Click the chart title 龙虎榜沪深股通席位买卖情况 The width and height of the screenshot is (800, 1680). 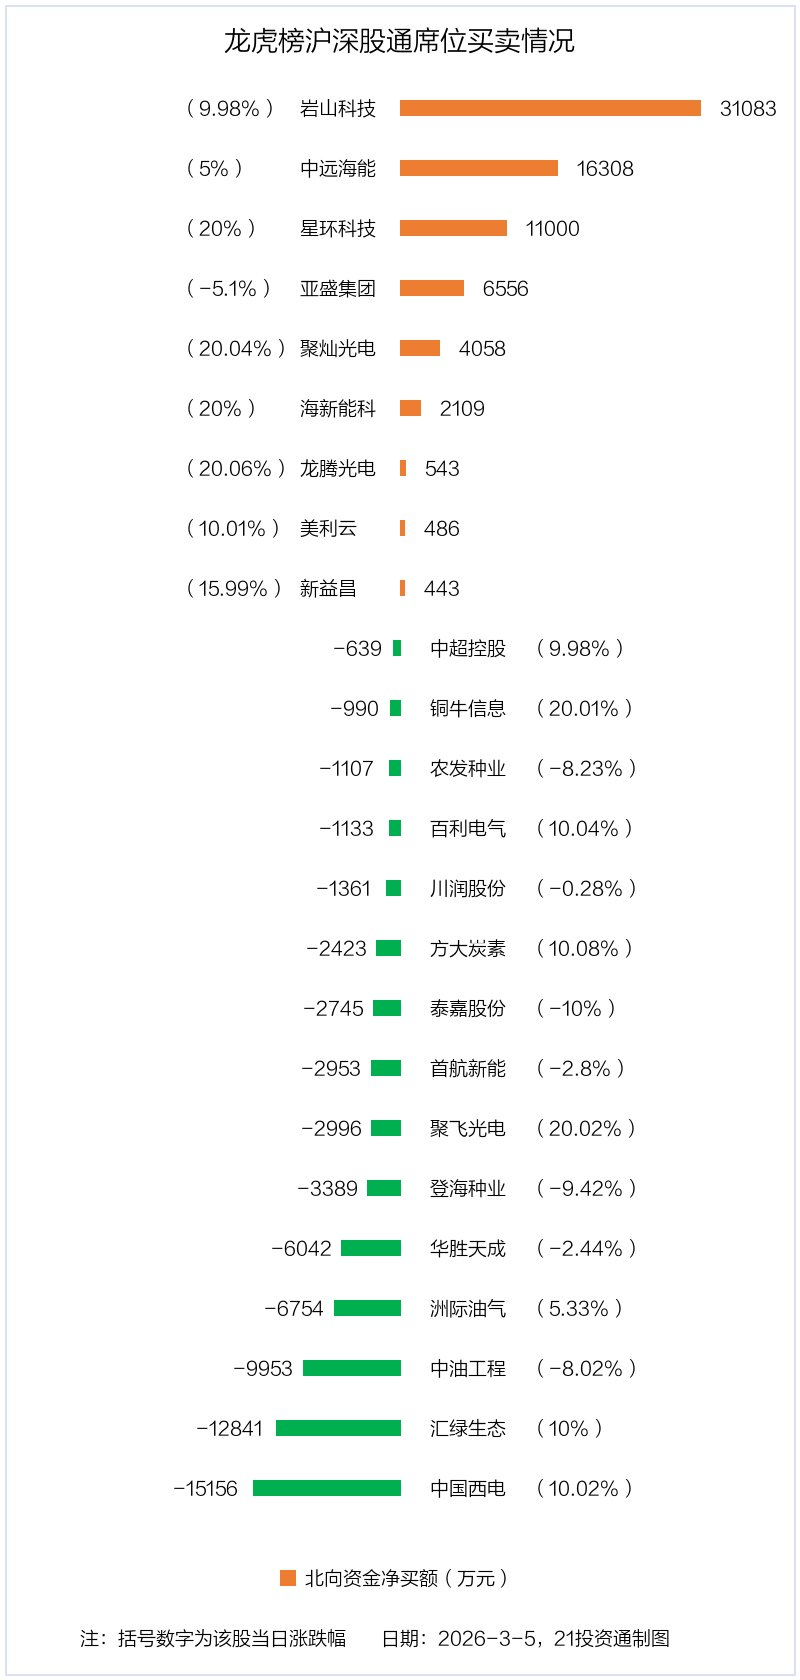click(399, 41)
